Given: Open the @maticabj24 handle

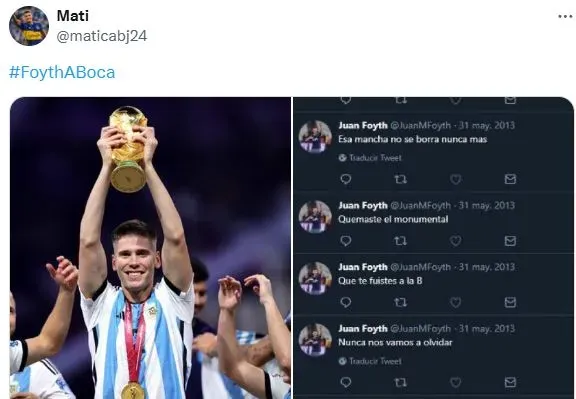Looking at the screenshot, I should click(102, 36).
